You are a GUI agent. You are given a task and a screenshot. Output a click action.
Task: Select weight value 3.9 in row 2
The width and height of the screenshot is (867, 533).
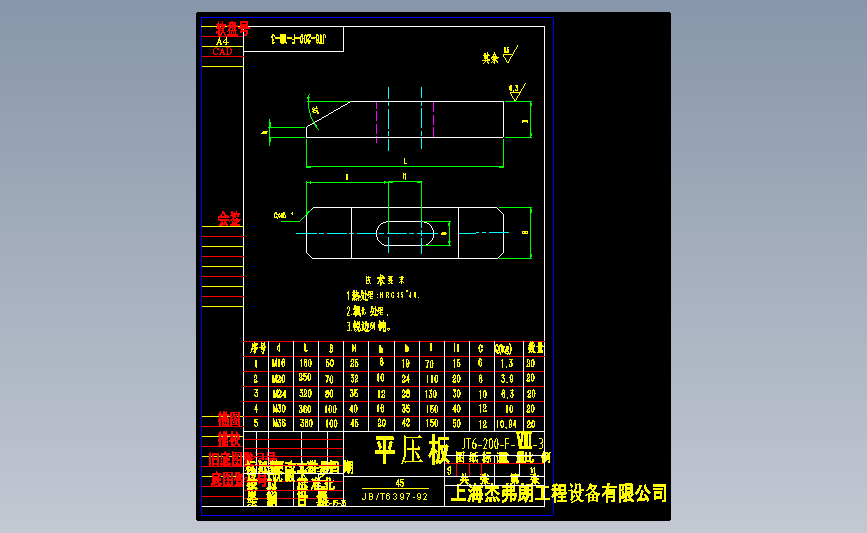pos(507,379)
